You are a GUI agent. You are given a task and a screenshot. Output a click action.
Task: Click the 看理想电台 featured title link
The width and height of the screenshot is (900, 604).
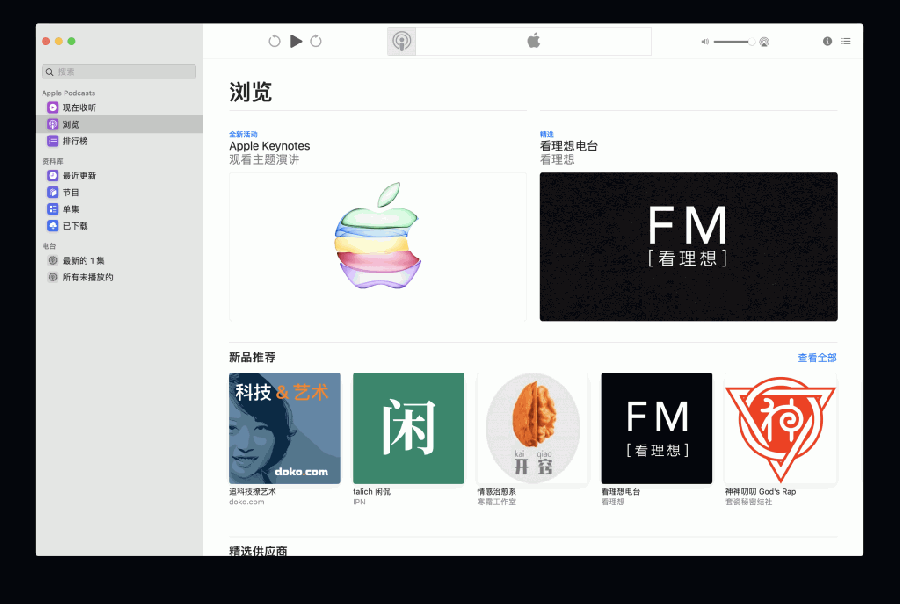click(x=569, y=146)
